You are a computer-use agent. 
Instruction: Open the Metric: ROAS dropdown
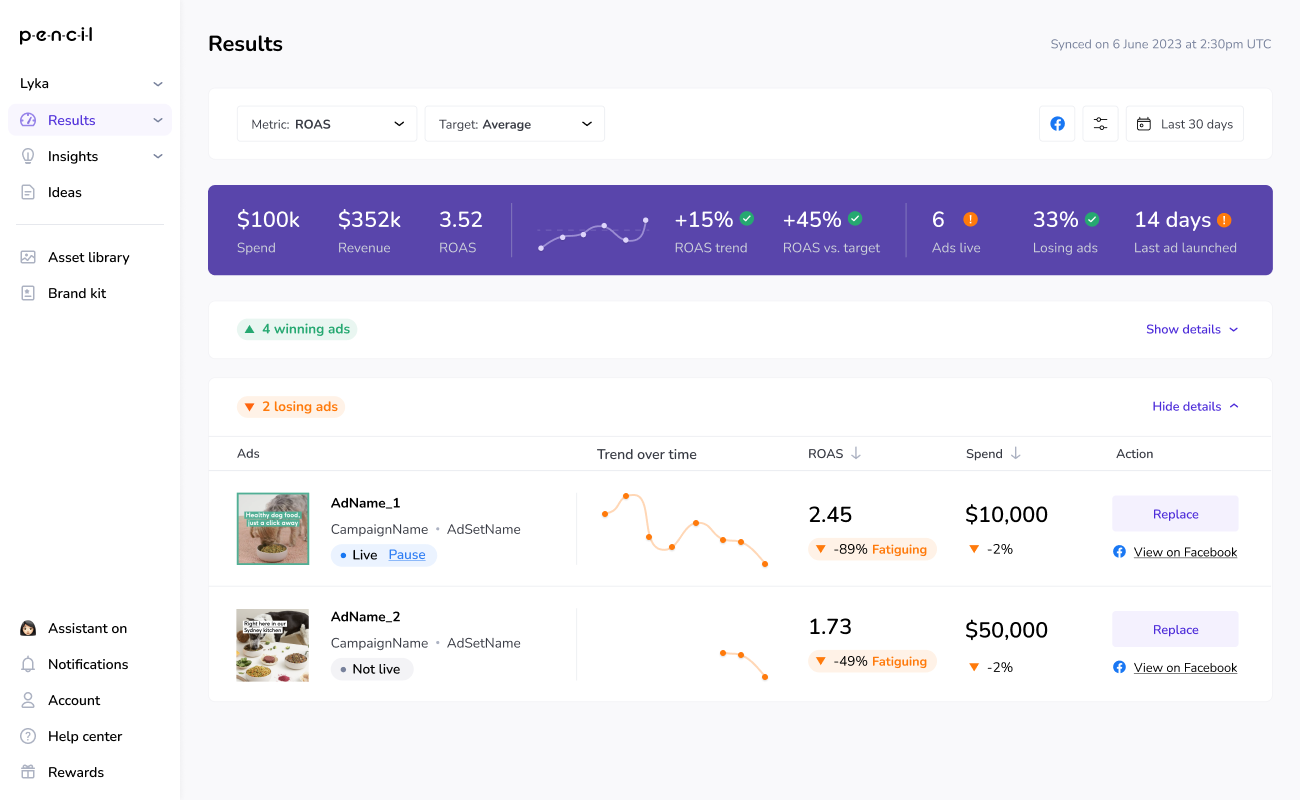(327, 124)
